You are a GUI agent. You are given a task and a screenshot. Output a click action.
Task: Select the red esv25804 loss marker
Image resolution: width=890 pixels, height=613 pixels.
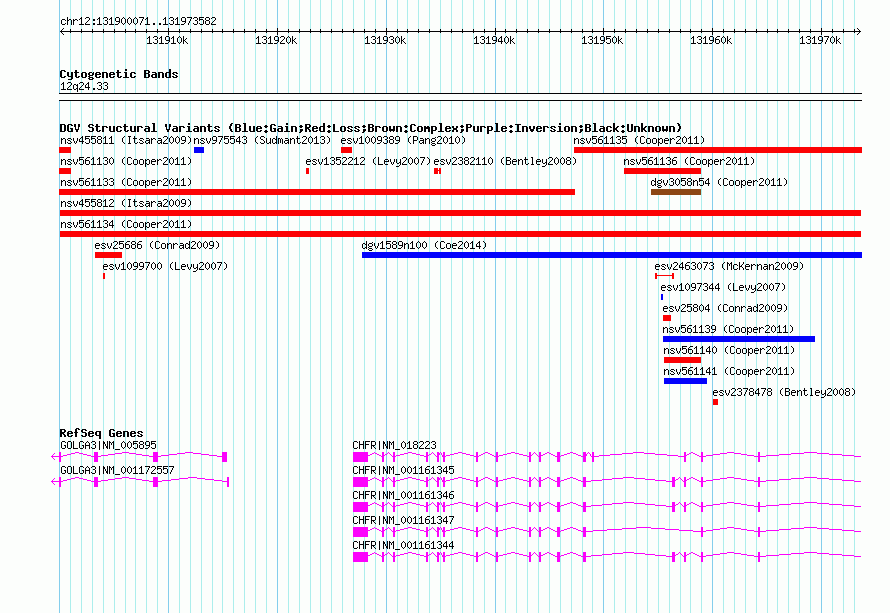667,318
